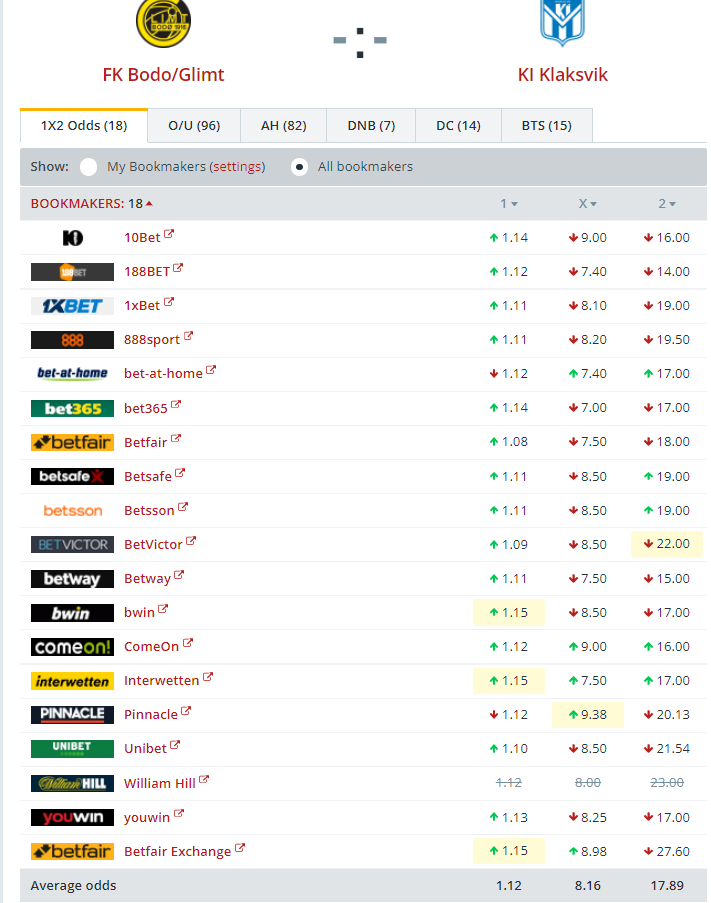Screen dimensions: 711x903
Task: Click the average odds value 8.16
Action: click(x=588, y=885)
